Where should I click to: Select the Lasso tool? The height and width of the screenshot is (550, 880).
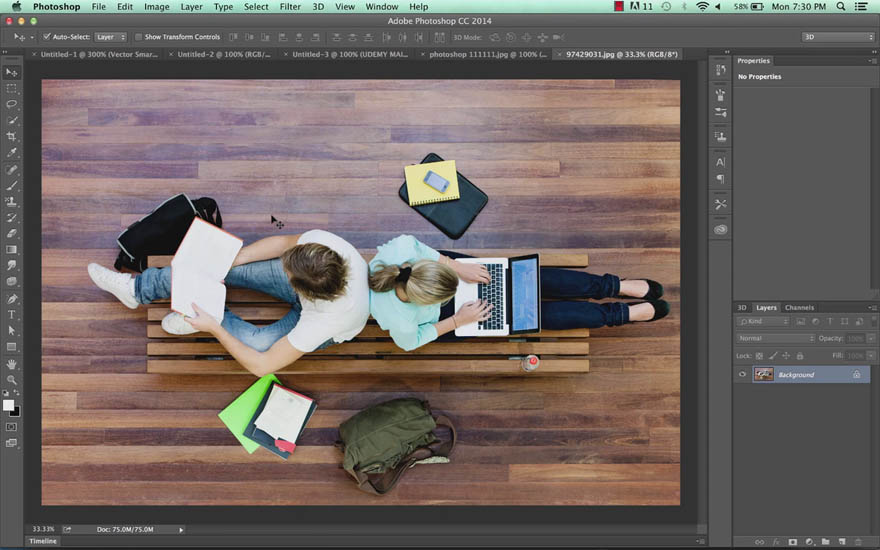[x=11, y=104]
